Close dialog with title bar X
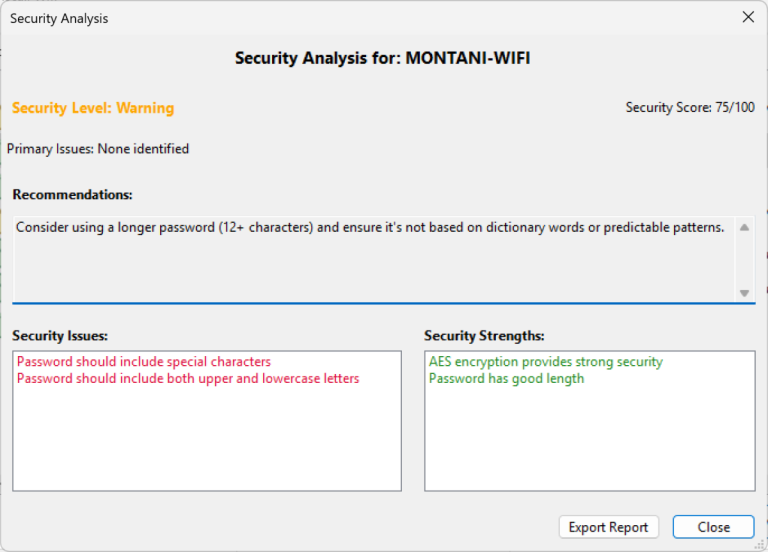The height and width of the screenshot is (552, 768). pos(747,17)
